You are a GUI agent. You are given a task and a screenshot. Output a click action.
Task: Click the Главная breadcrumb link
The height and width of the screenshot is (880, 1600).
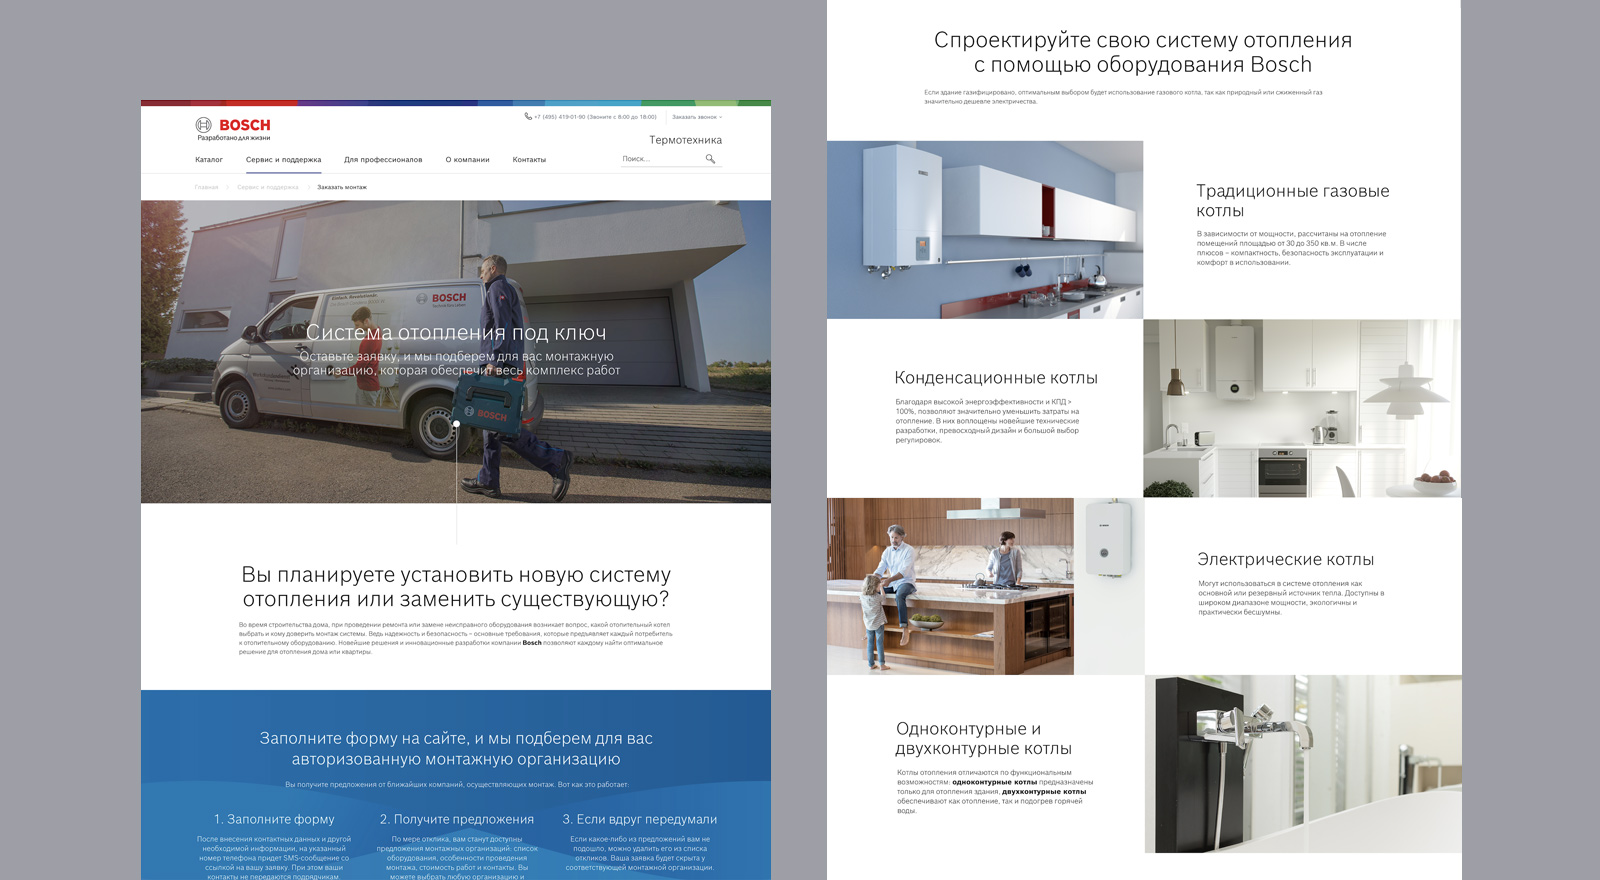[x=206, y=187]
